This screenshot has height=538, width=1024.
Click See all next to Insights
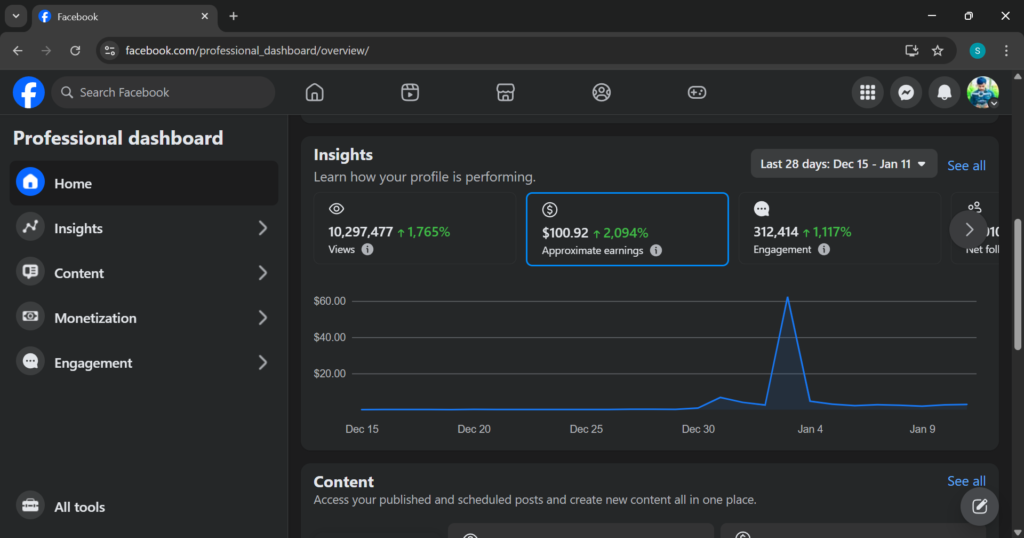966,166
